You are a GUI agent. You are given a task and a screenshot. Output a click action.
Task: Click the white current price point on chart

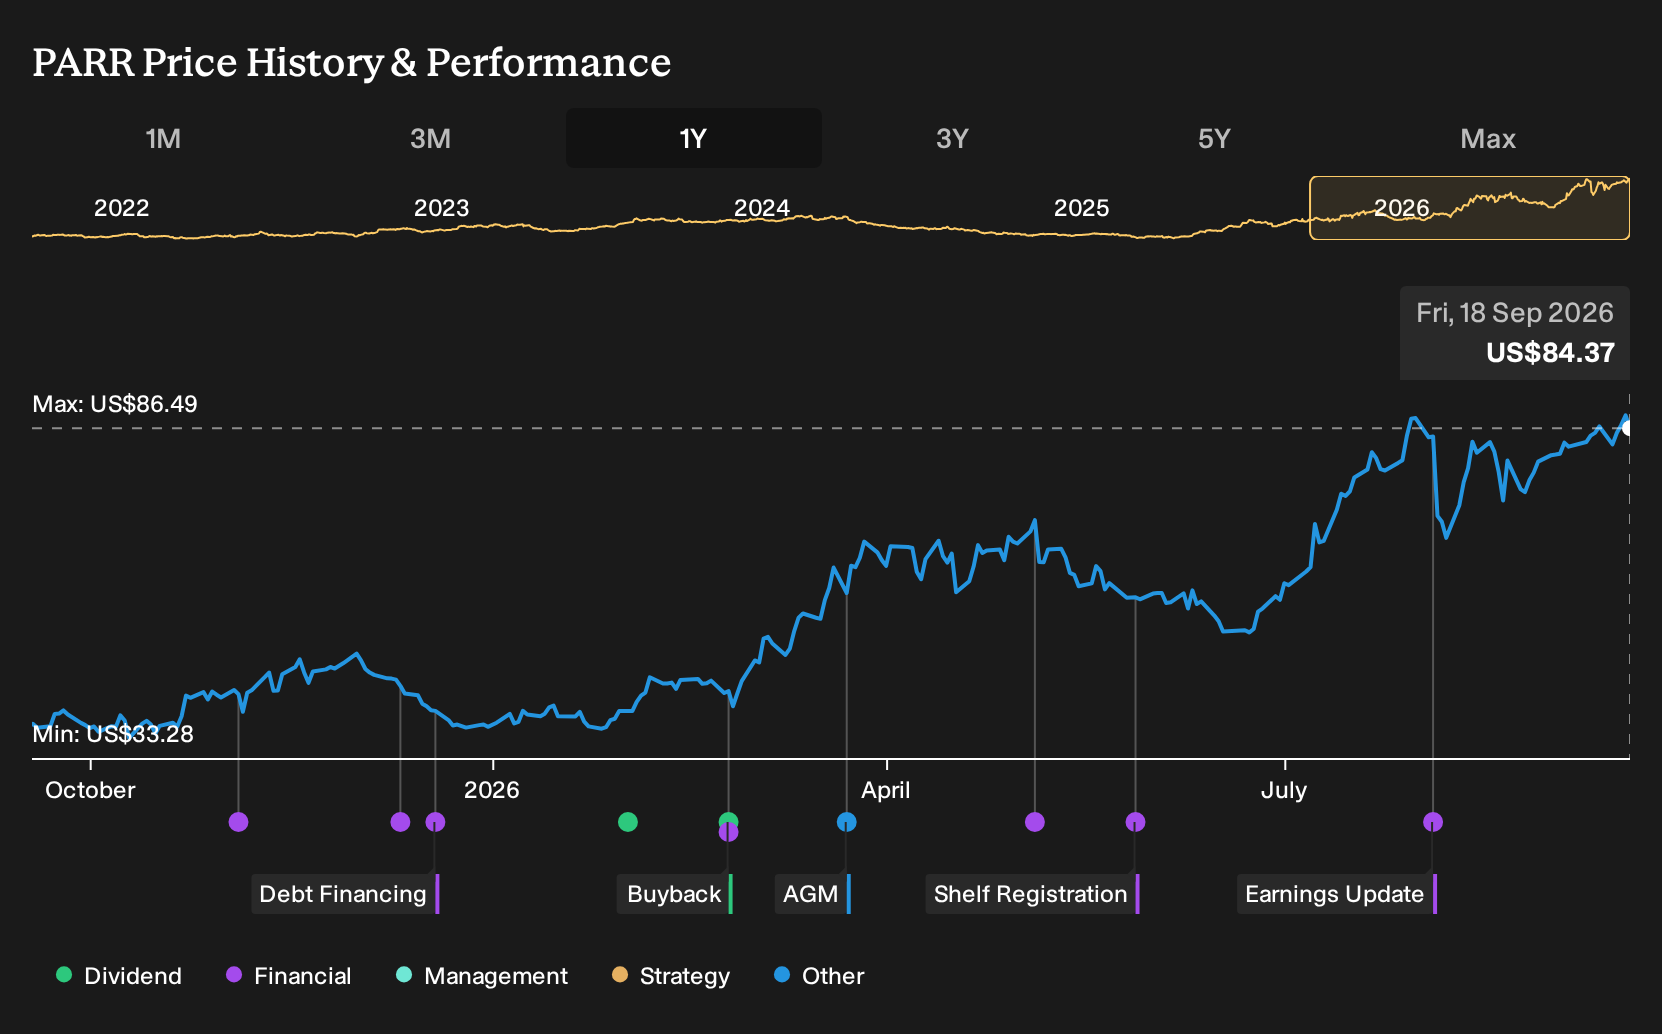click(x=1627, y=428)
